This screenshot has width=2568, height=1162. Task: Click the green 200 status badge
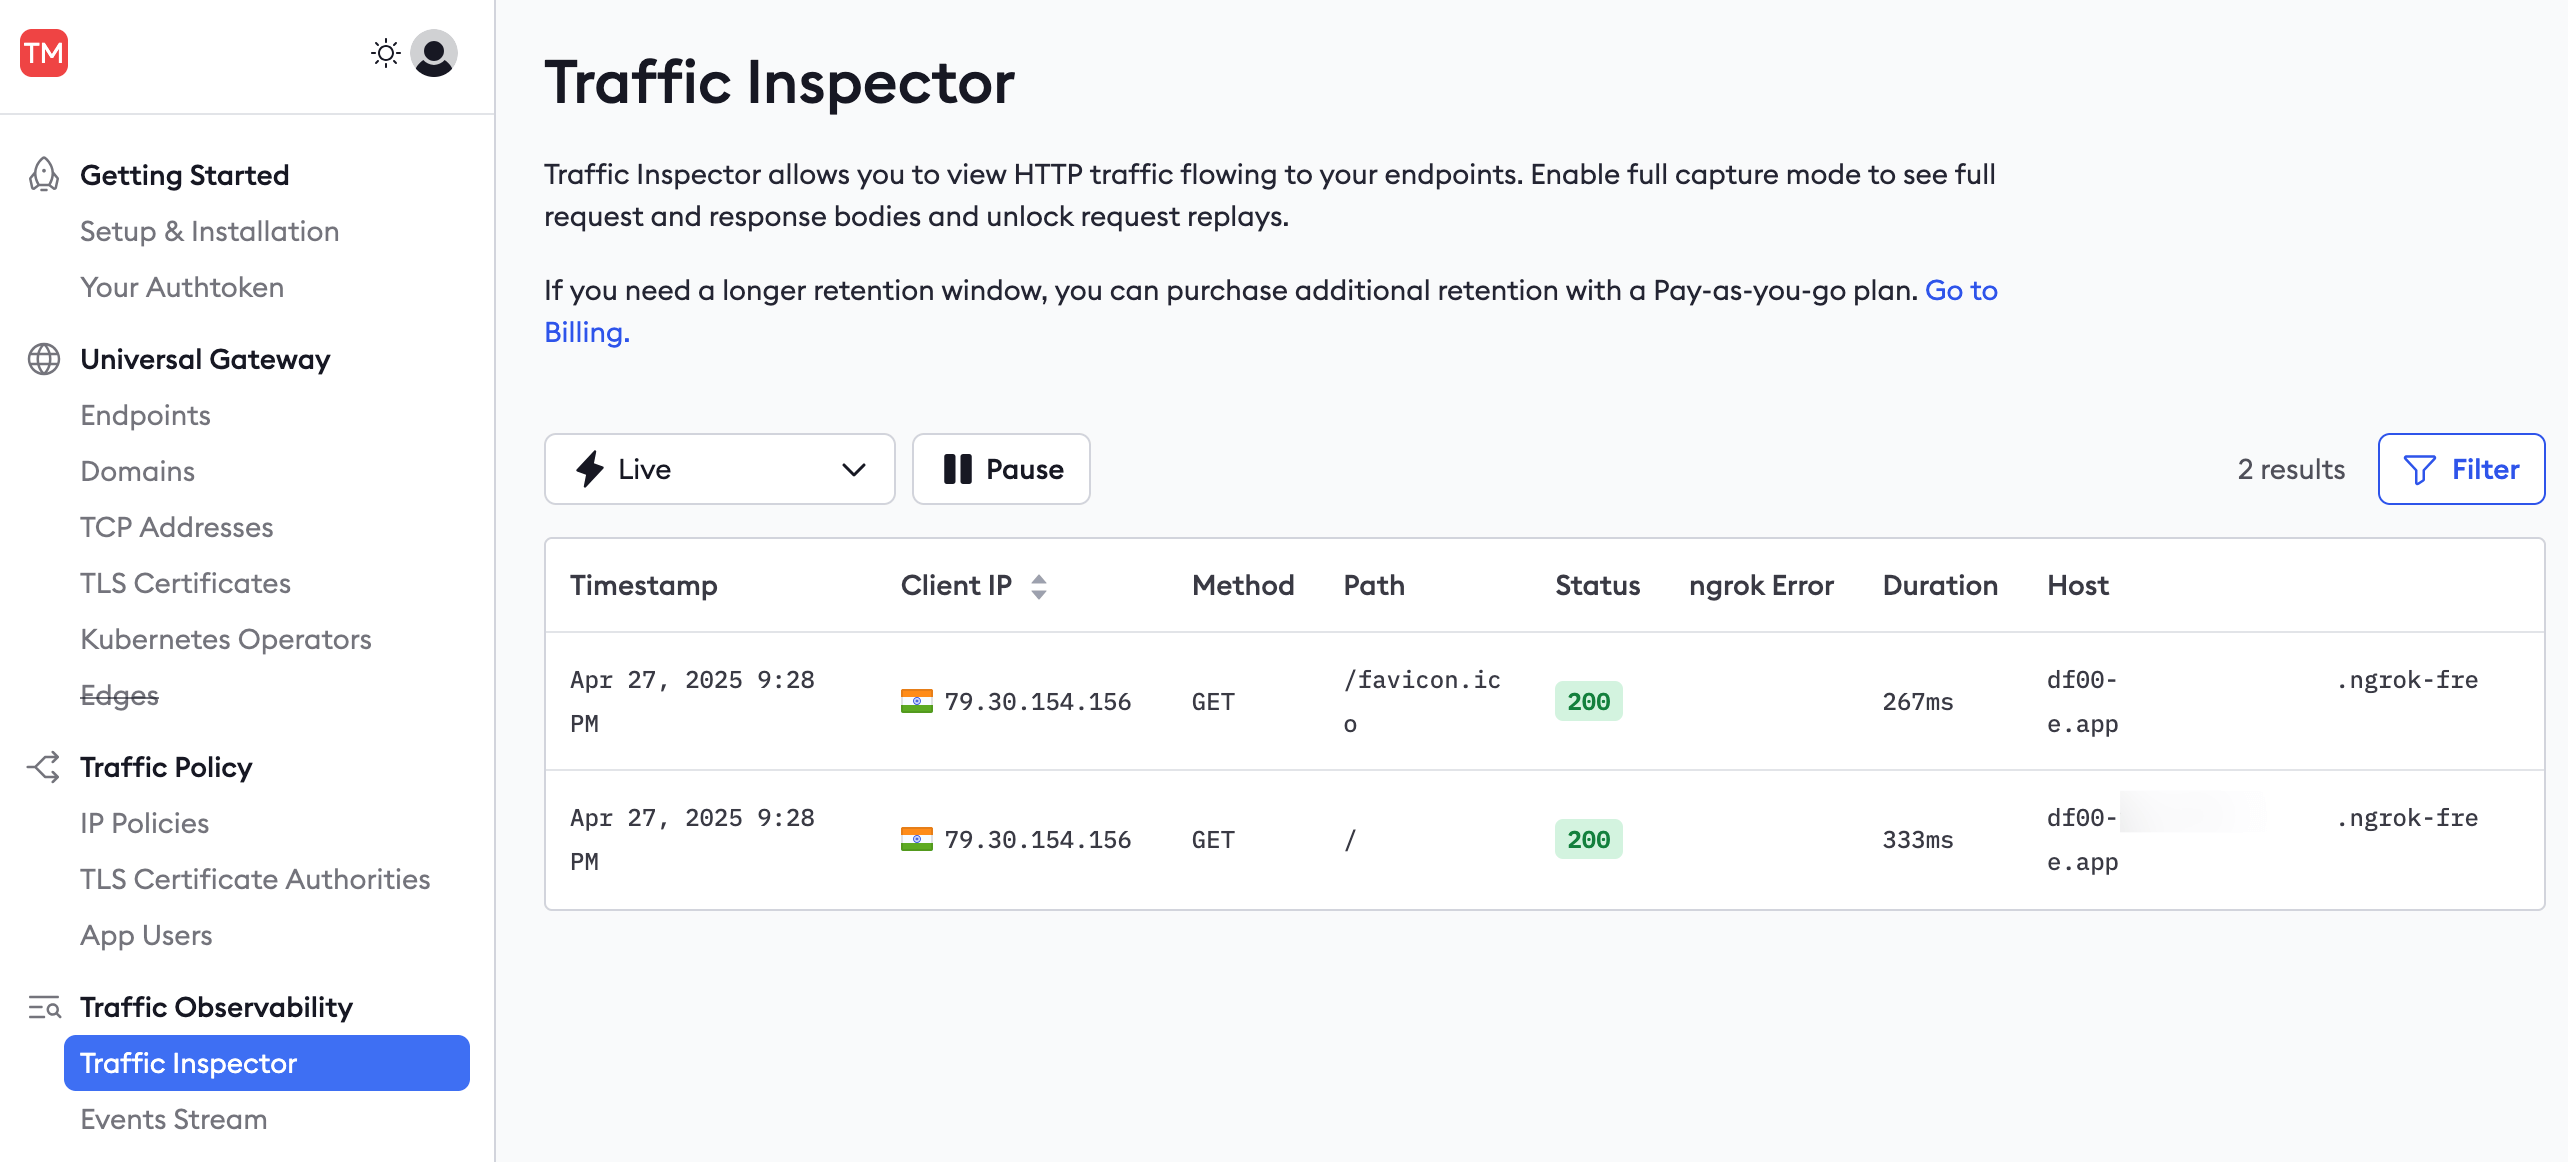click(x=1588, y=701)
